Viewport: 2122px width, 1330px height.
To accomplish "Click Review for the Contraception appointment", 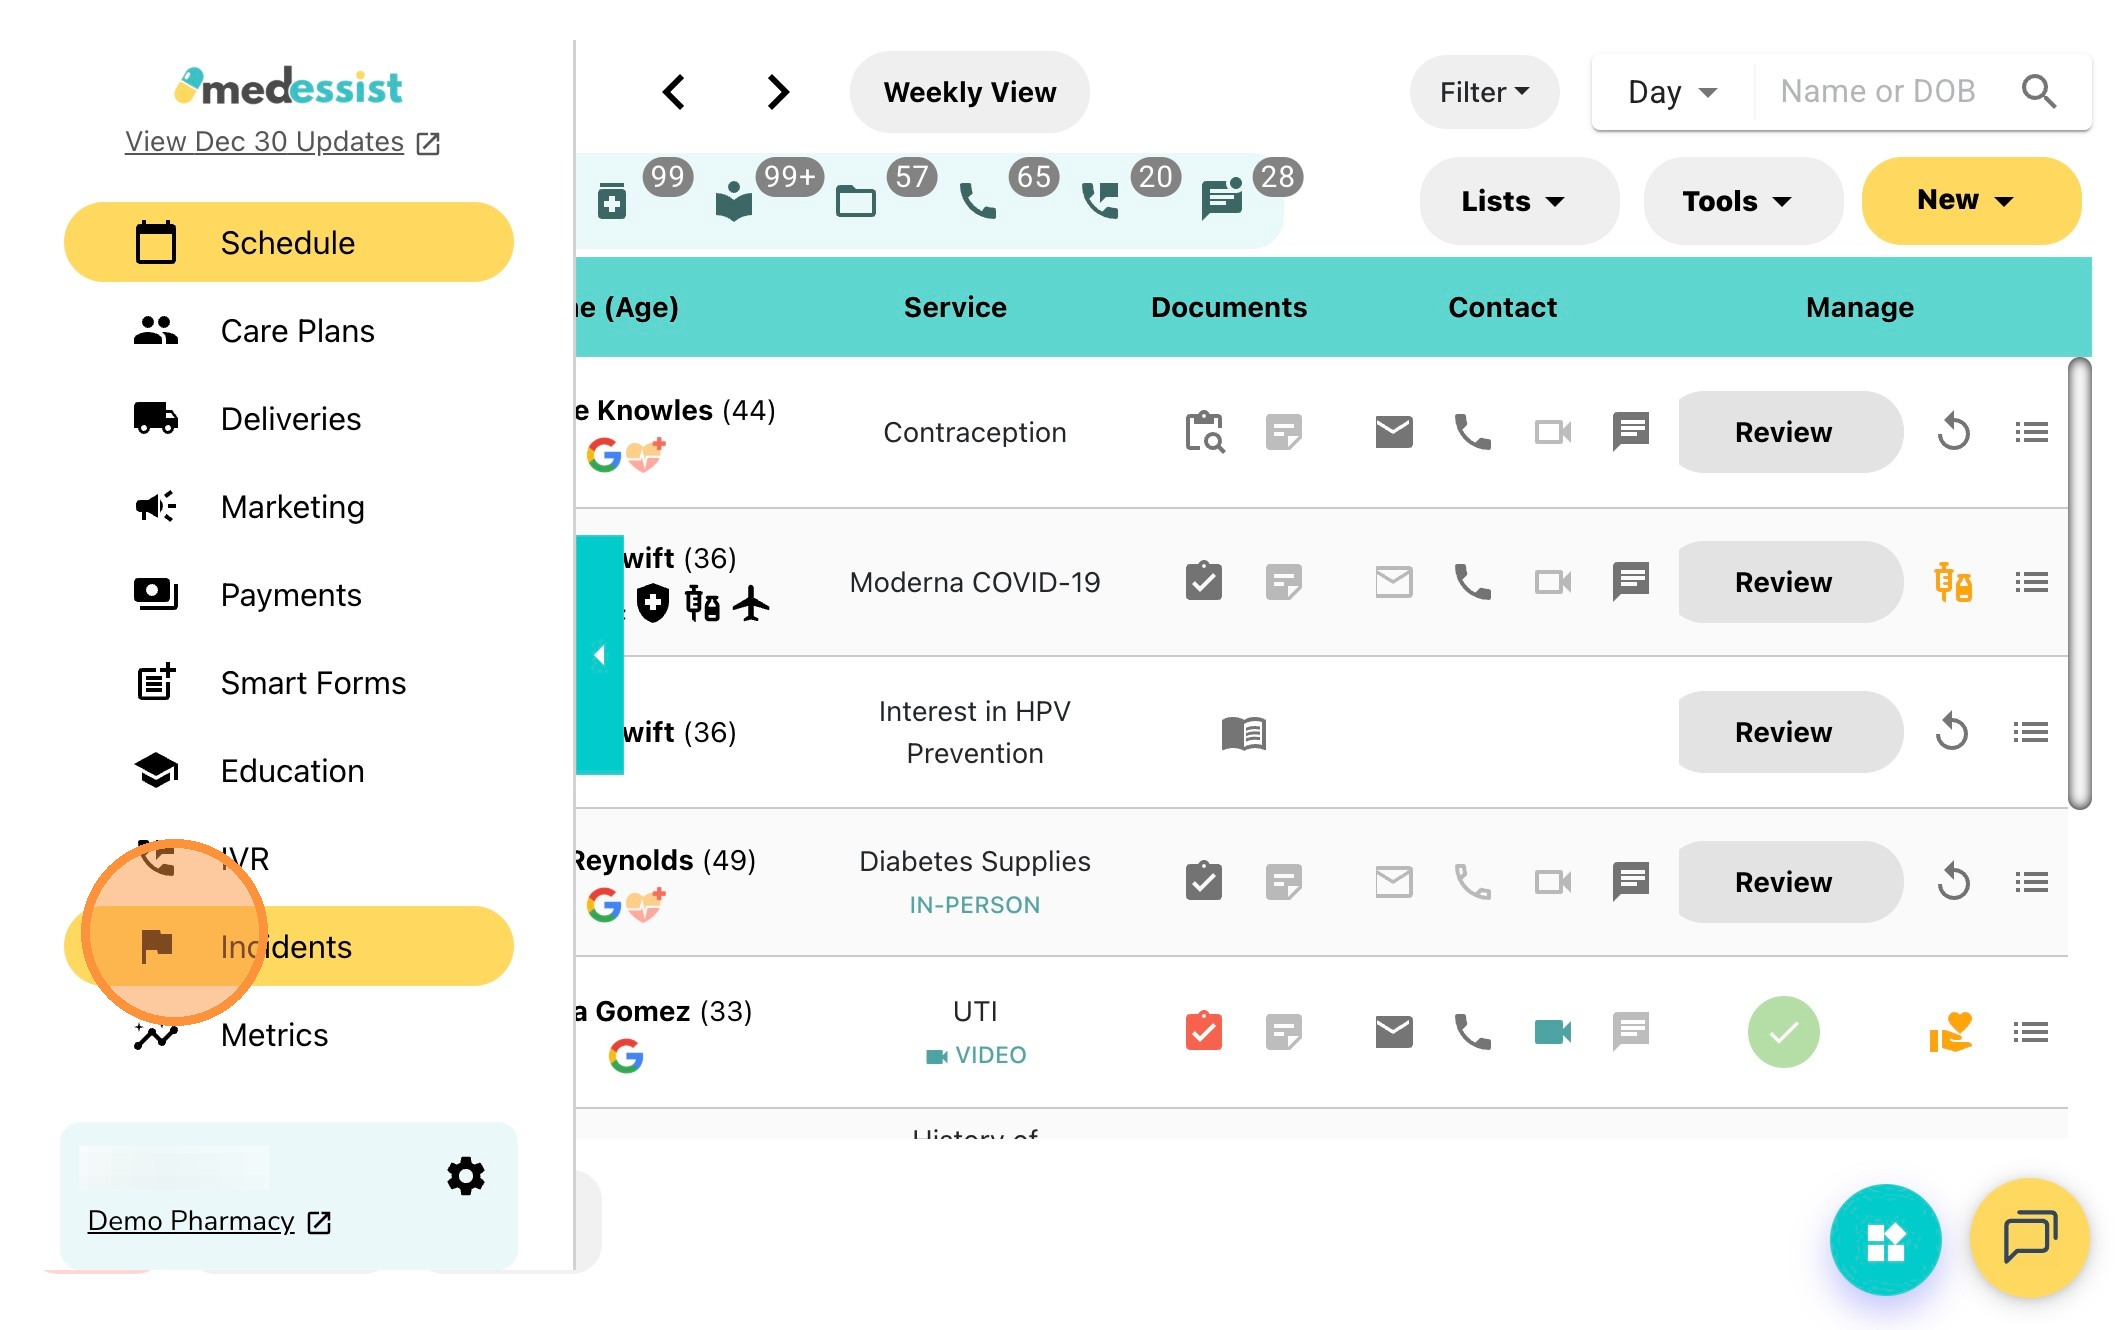I will 1783,432.
